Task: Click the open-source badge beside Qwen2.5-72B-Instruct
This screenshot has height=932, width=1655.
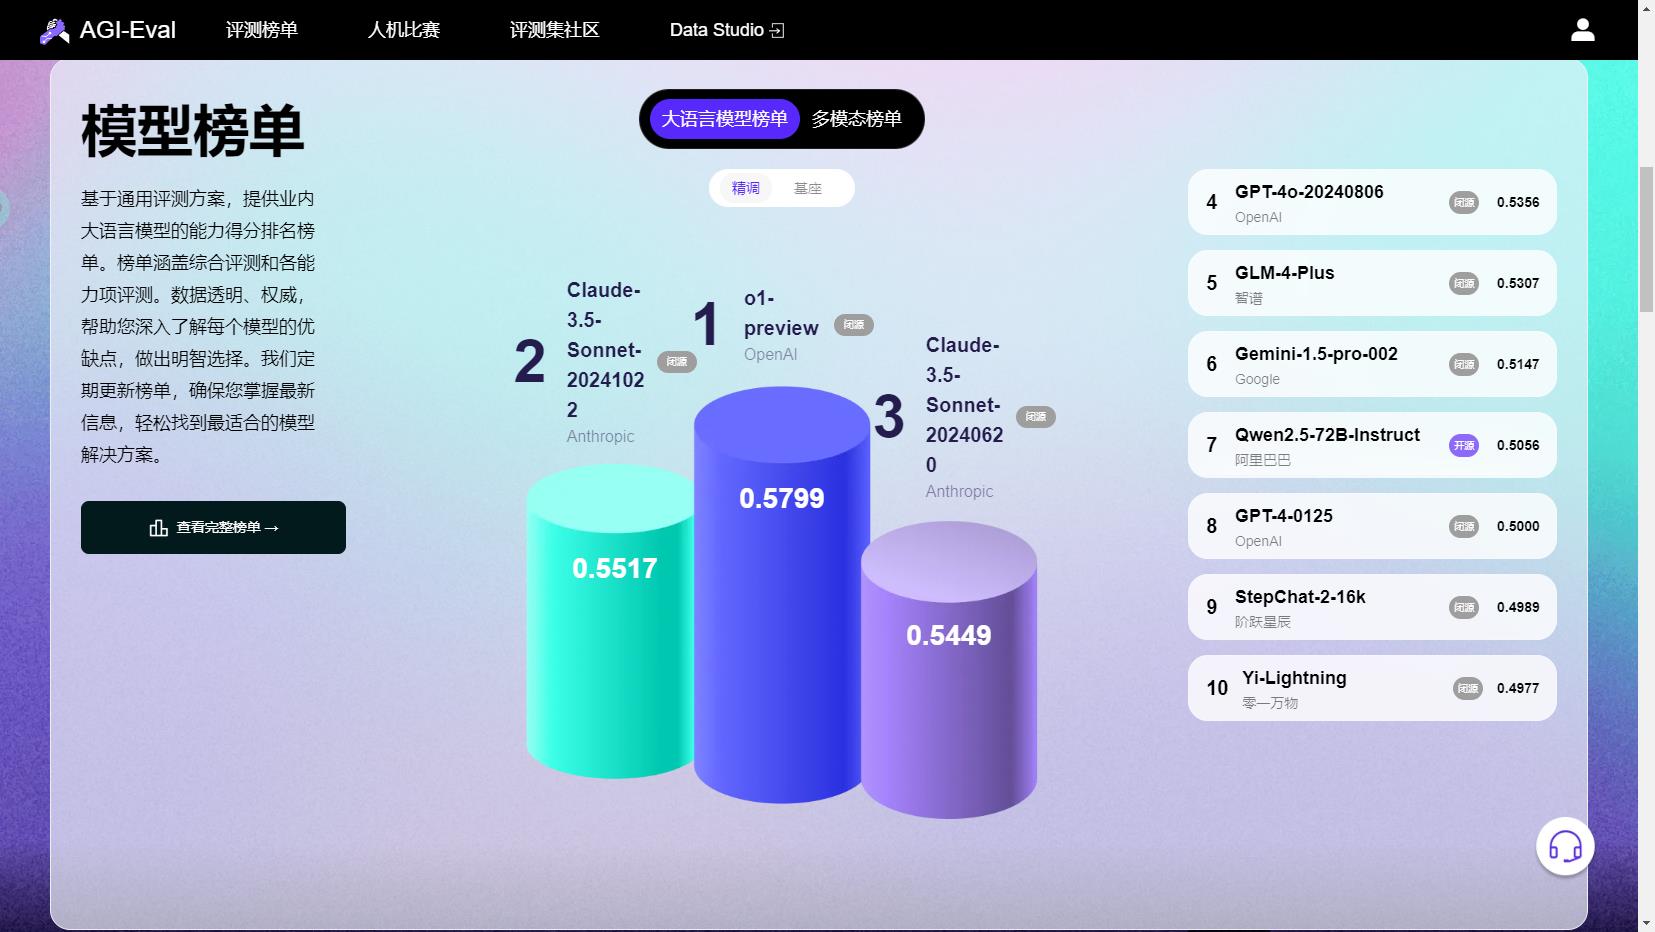Action: coord(1464,445)
